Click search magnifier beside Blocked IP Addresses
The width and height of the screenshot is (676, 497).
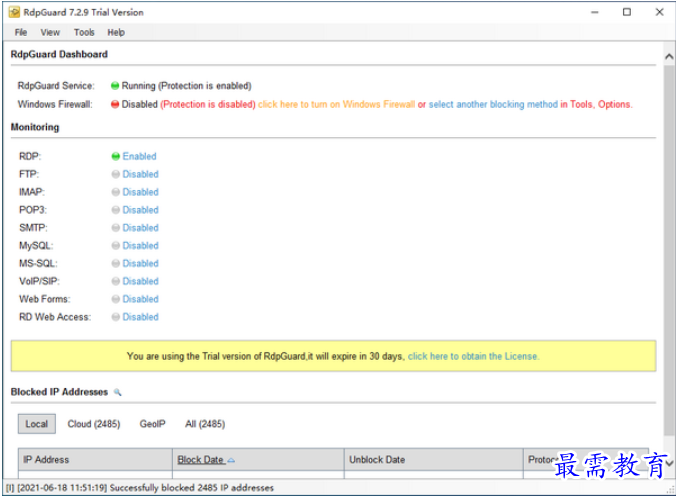click(117, 392)
